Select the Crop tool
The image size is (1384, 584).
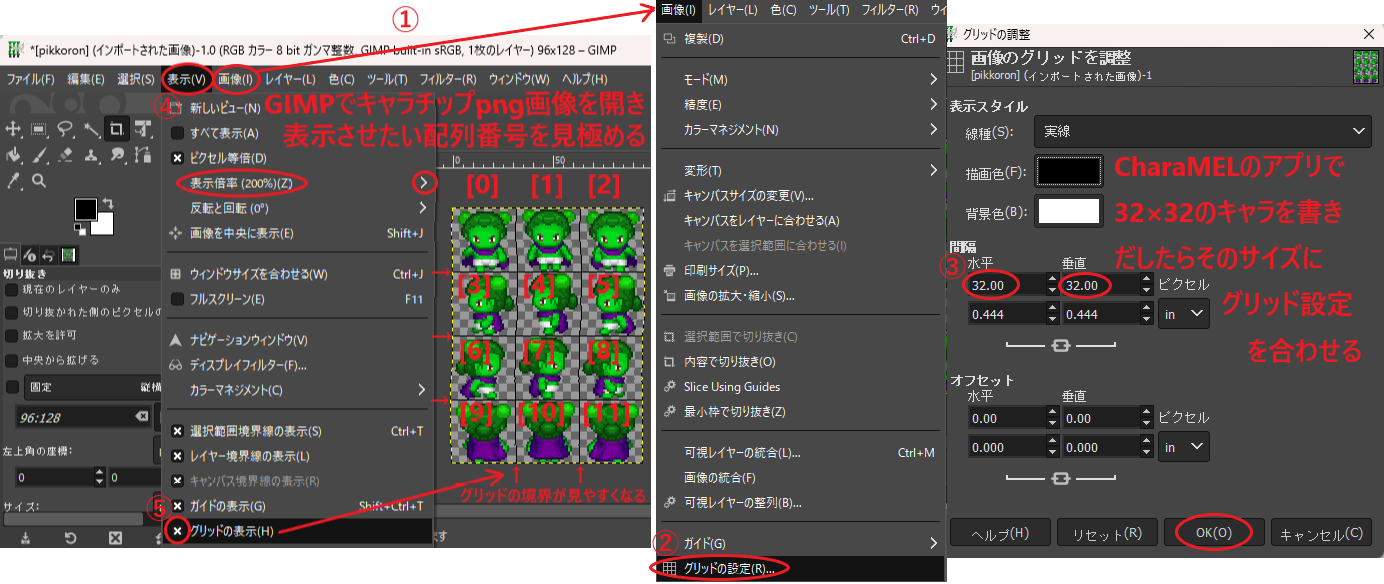(x=116, y=128)
